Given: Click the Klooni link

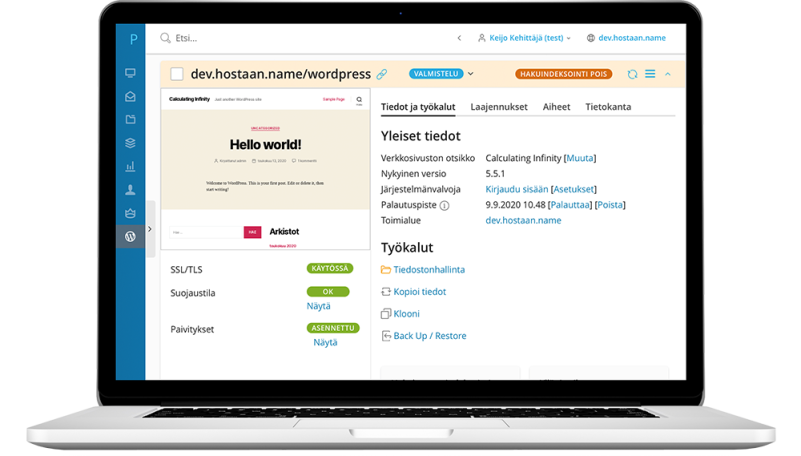Looking at the screenshot, I should tap(406, 314).
